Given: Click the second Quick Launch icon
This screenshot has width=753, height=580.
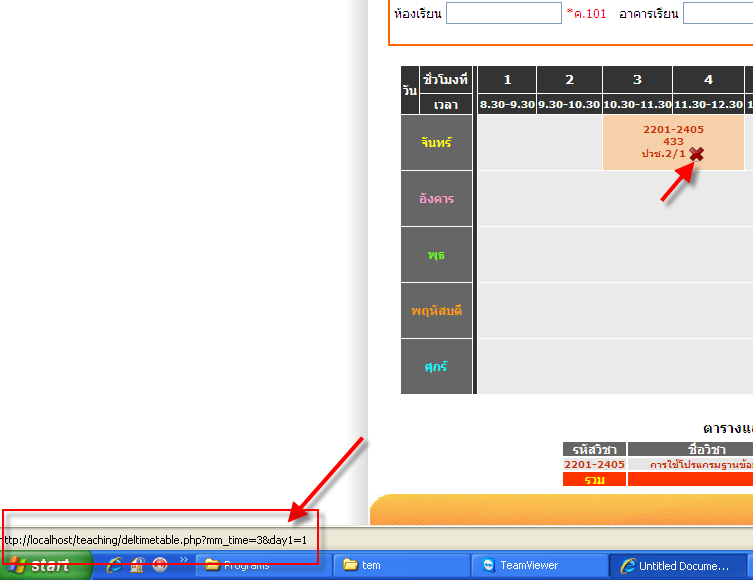Looking at the screenshot, I should [x=137, y=565].
